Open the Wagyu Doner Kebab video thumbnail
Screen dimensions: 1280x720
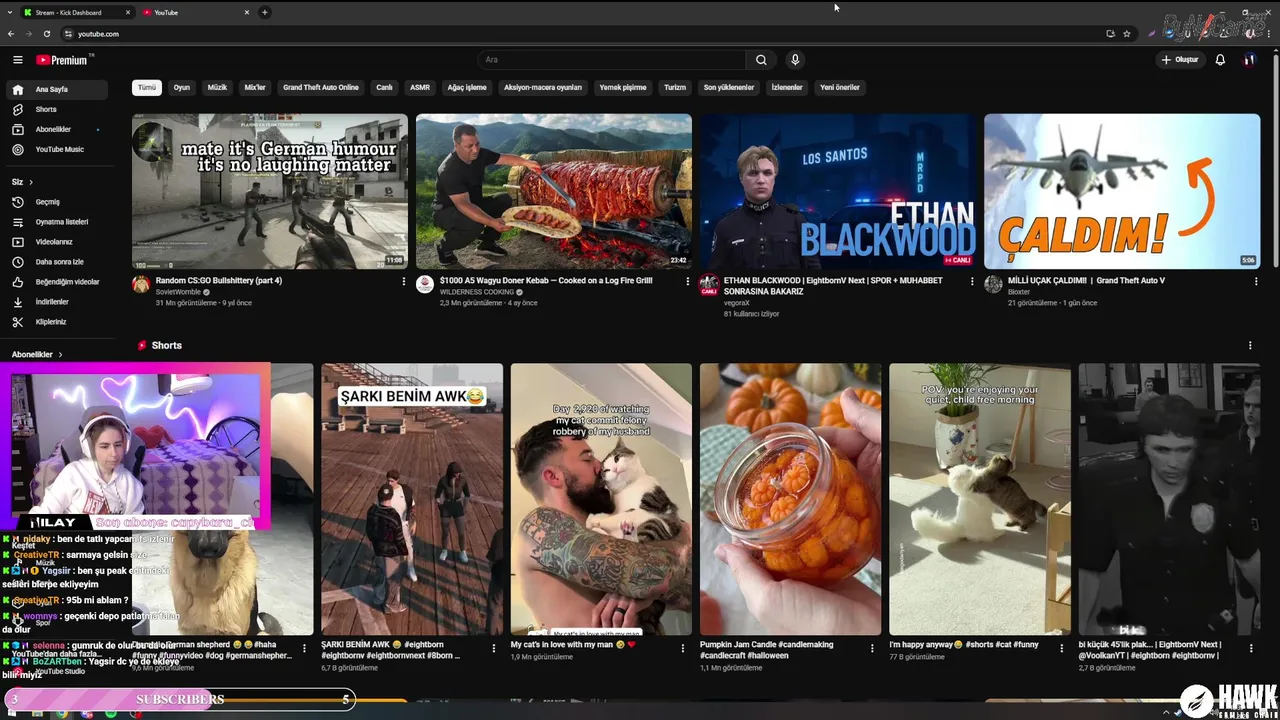point(554,191)
